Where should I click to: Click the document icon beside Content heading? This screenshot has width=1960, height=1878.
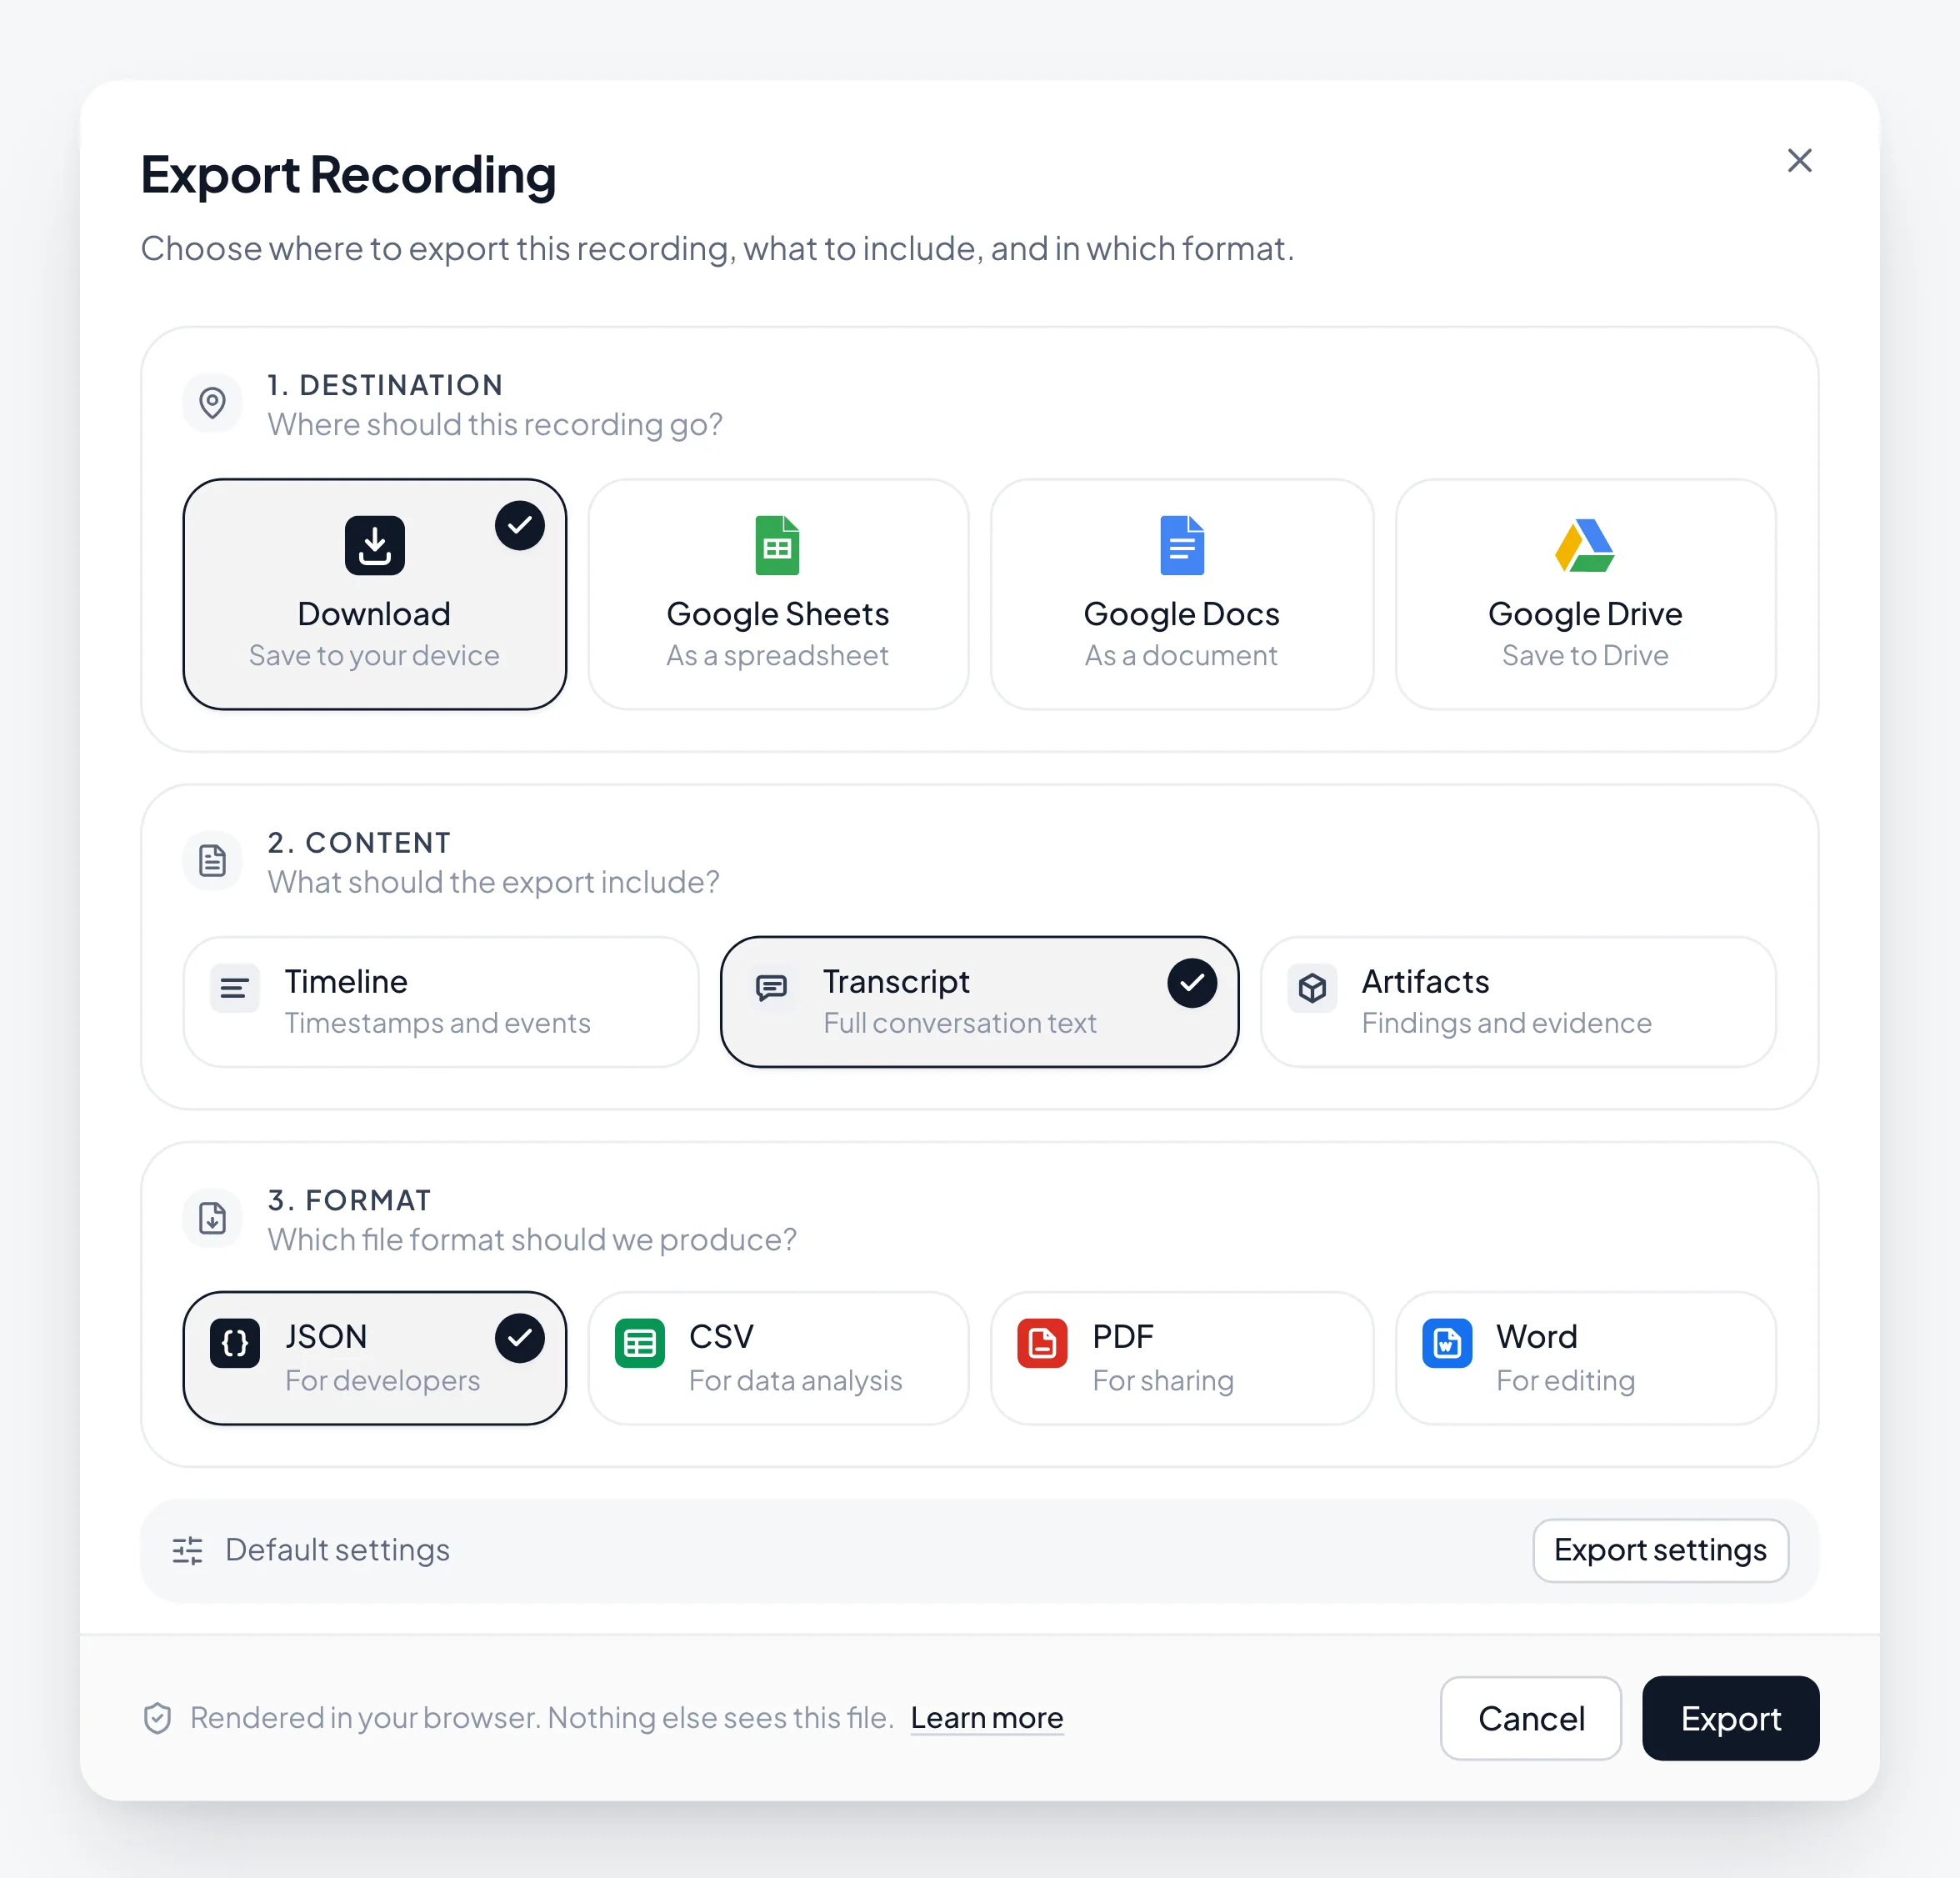[x=212, y=861]
